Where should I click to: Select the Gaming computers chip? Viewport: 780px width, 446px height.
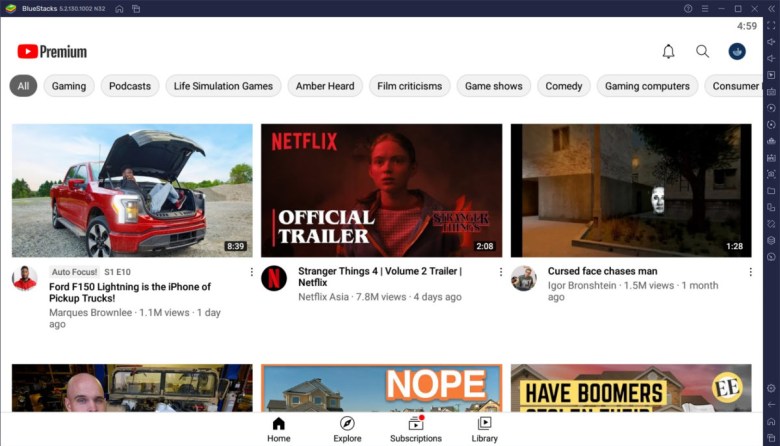coord(647,86)
